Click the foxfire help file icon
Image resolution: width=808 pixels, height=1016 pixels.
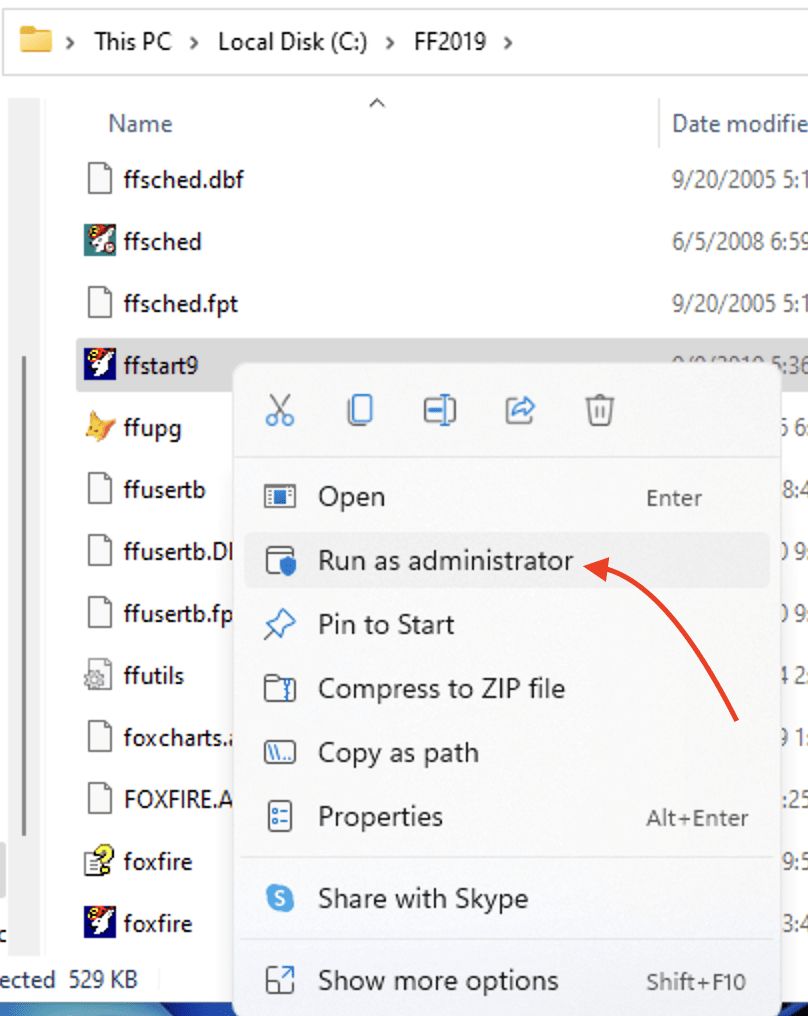[99, 861]
